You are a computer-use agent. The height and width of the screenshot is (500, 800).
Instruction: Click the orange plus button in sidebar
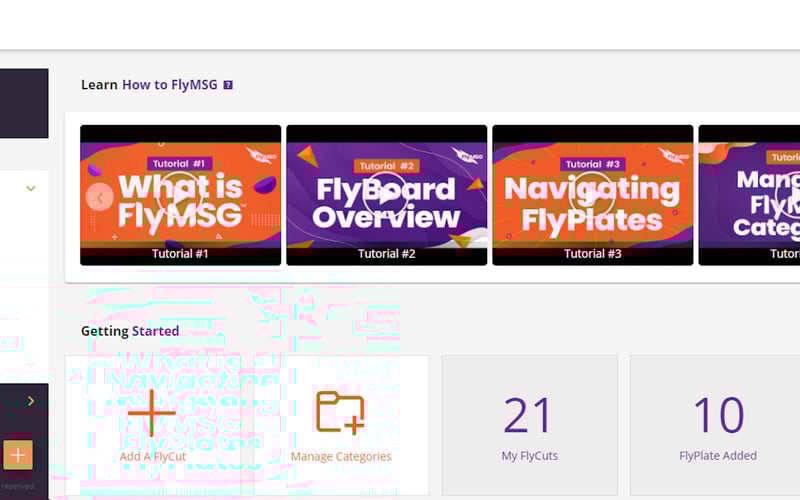click(x=18, y=455)
